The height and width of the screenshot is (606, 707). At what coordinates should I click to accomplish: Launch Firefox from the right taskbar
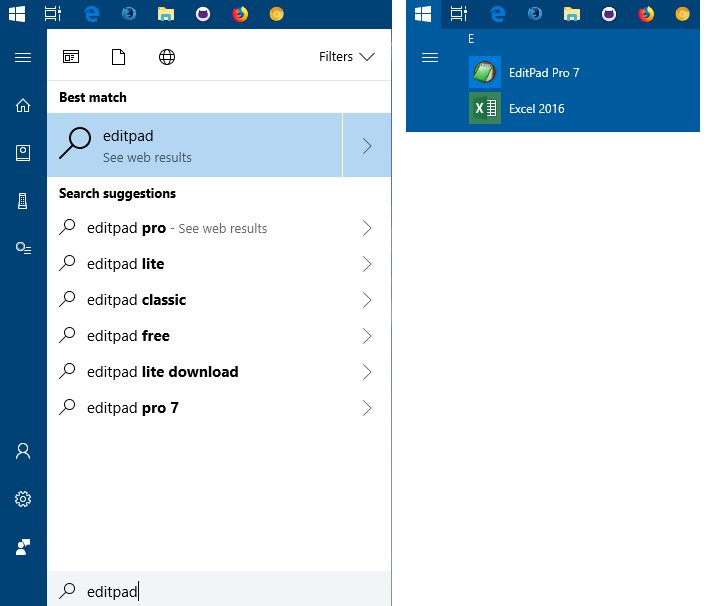(646, 14)
